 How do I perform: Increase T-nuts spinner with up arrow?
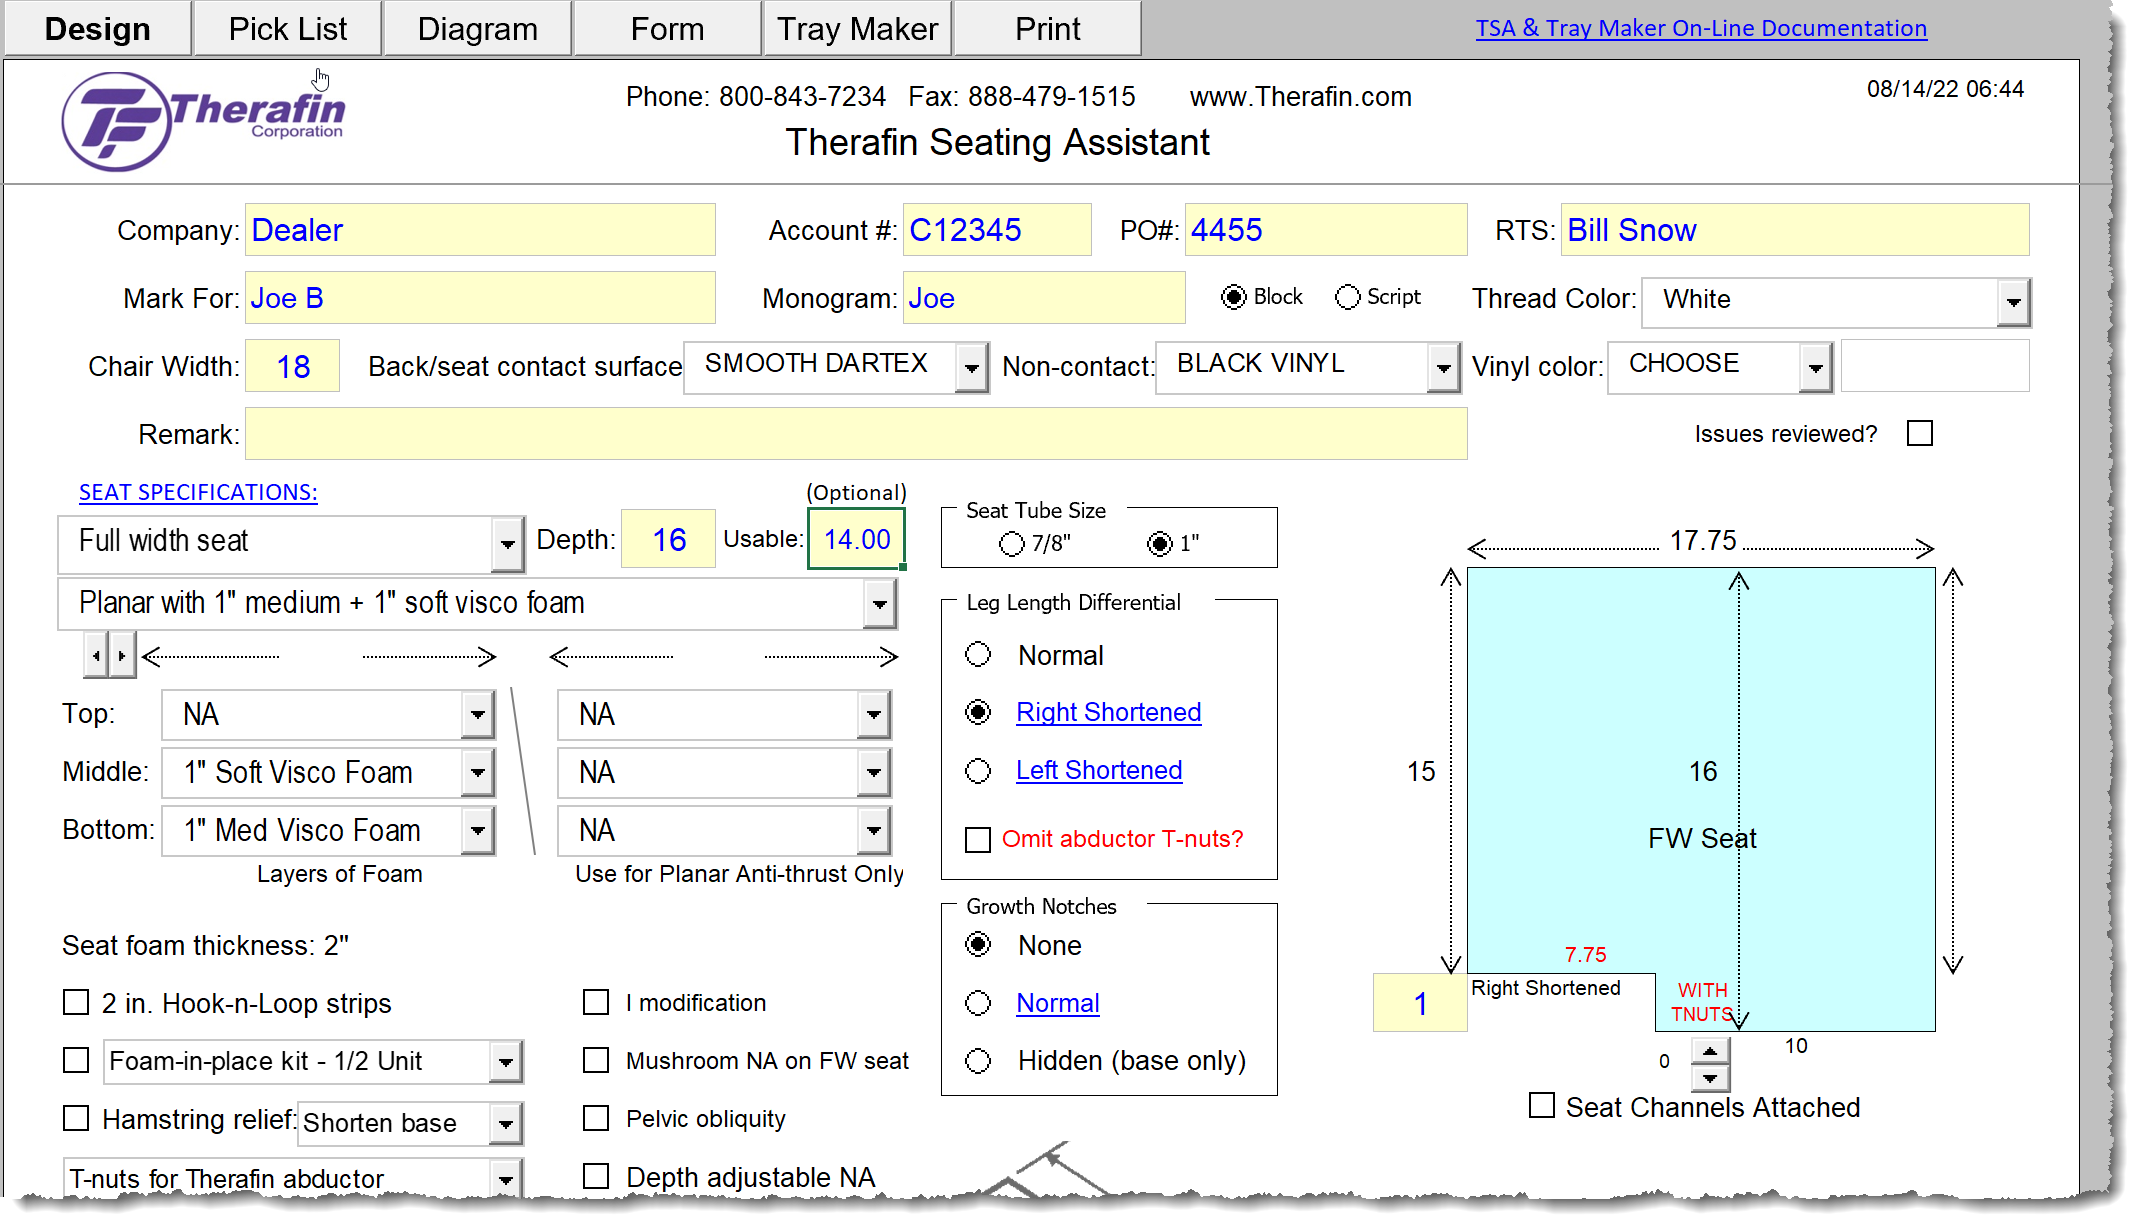(1710, 1051)
